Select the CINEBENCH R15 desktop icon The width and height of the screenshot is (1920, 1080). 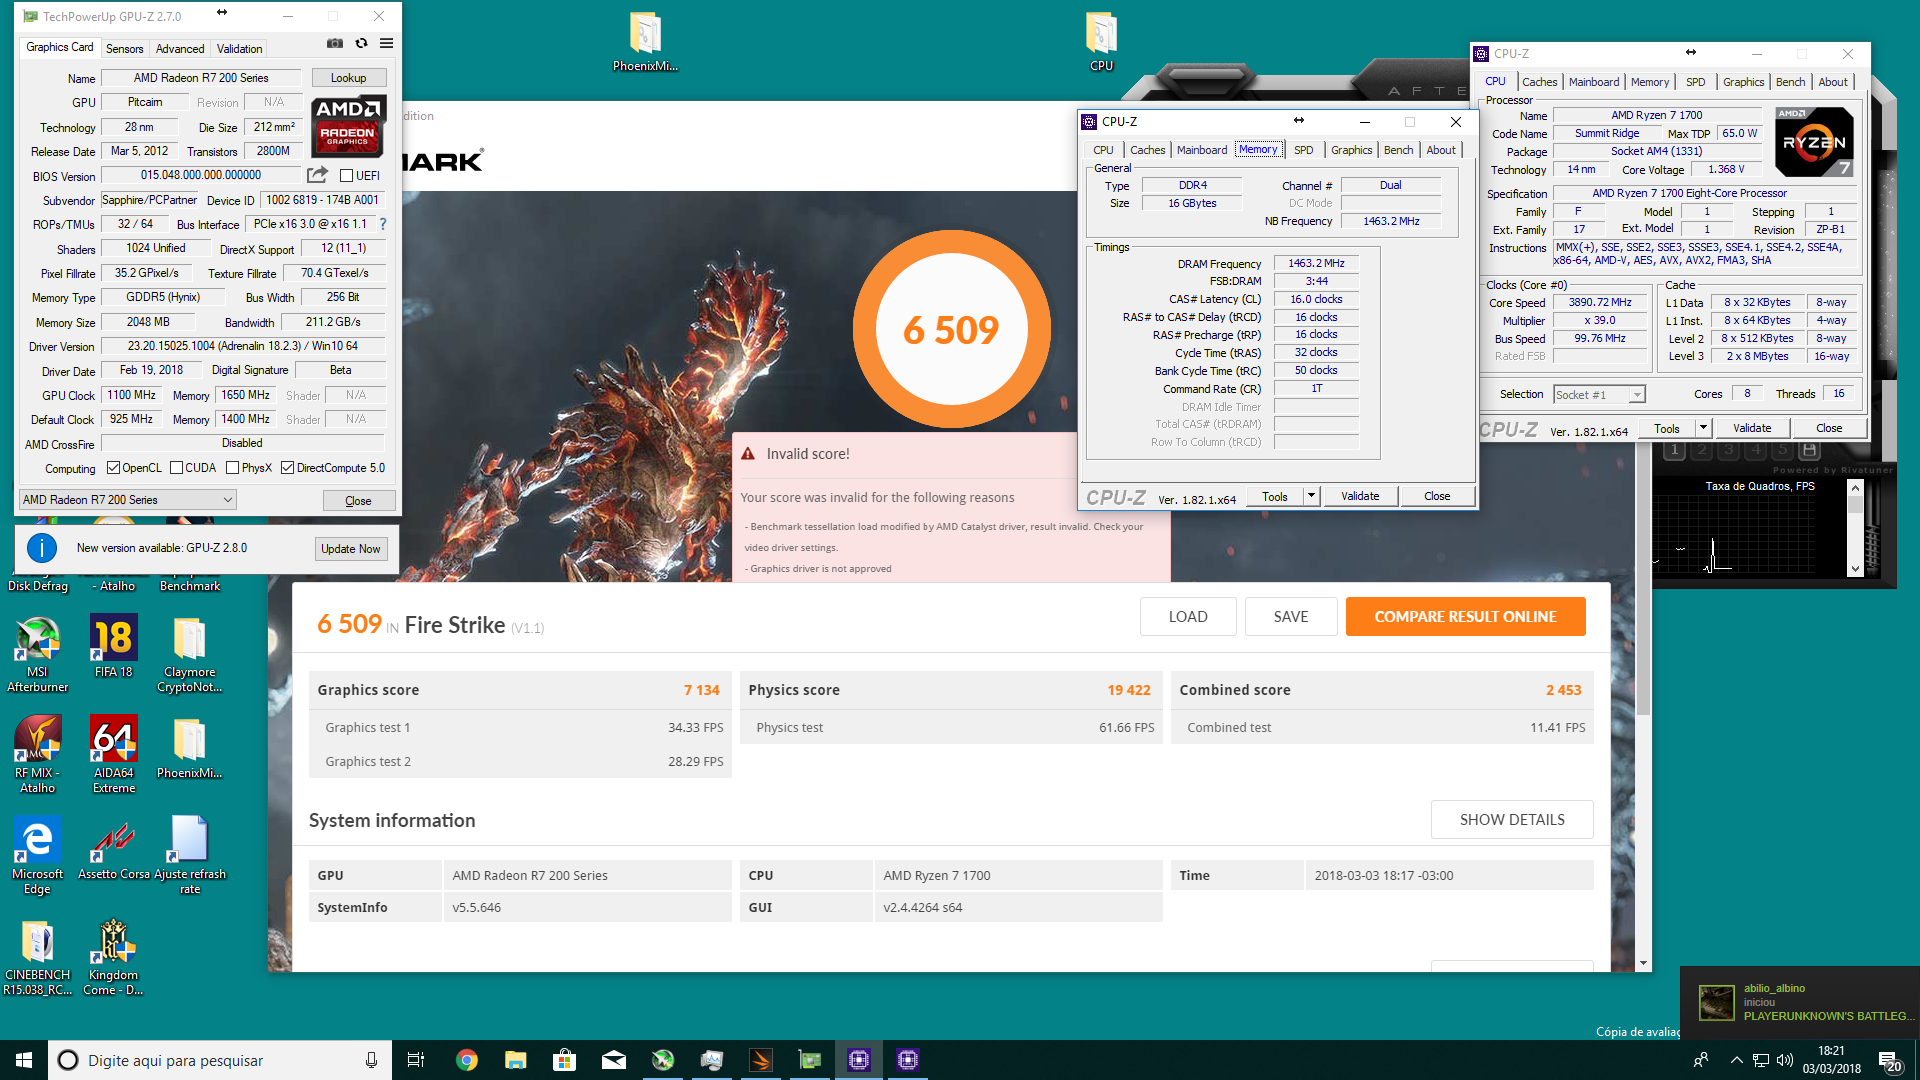(38, 958)
